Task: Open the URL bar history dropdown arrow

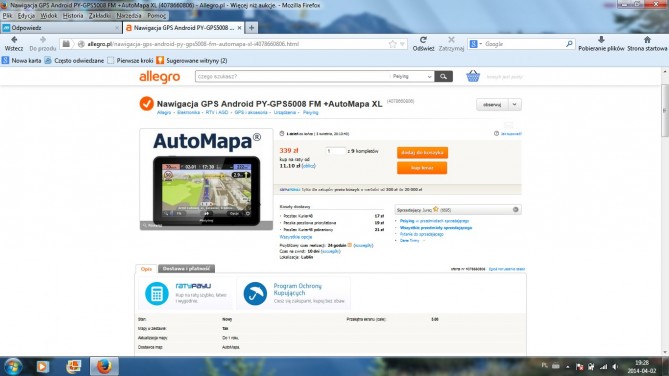Action: point(402,44)
